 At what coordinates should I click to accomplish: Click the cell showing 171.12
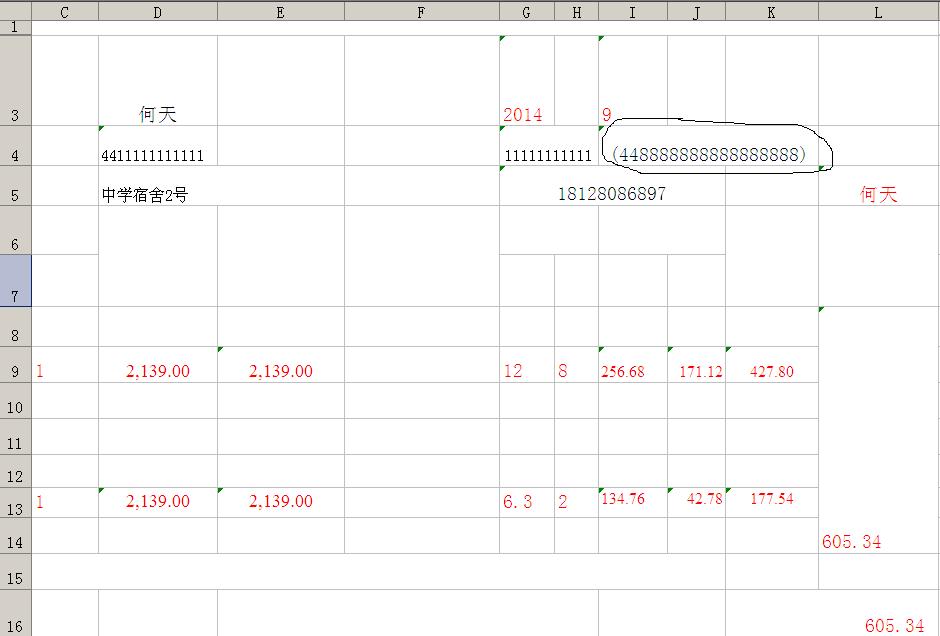696,372
